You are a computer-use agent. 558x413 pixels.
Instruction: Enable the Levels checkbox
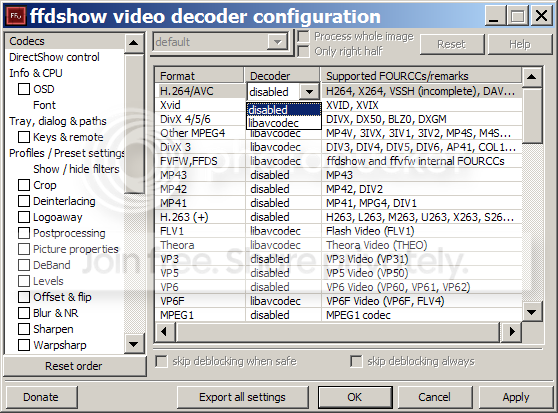[x=24, y=281]
